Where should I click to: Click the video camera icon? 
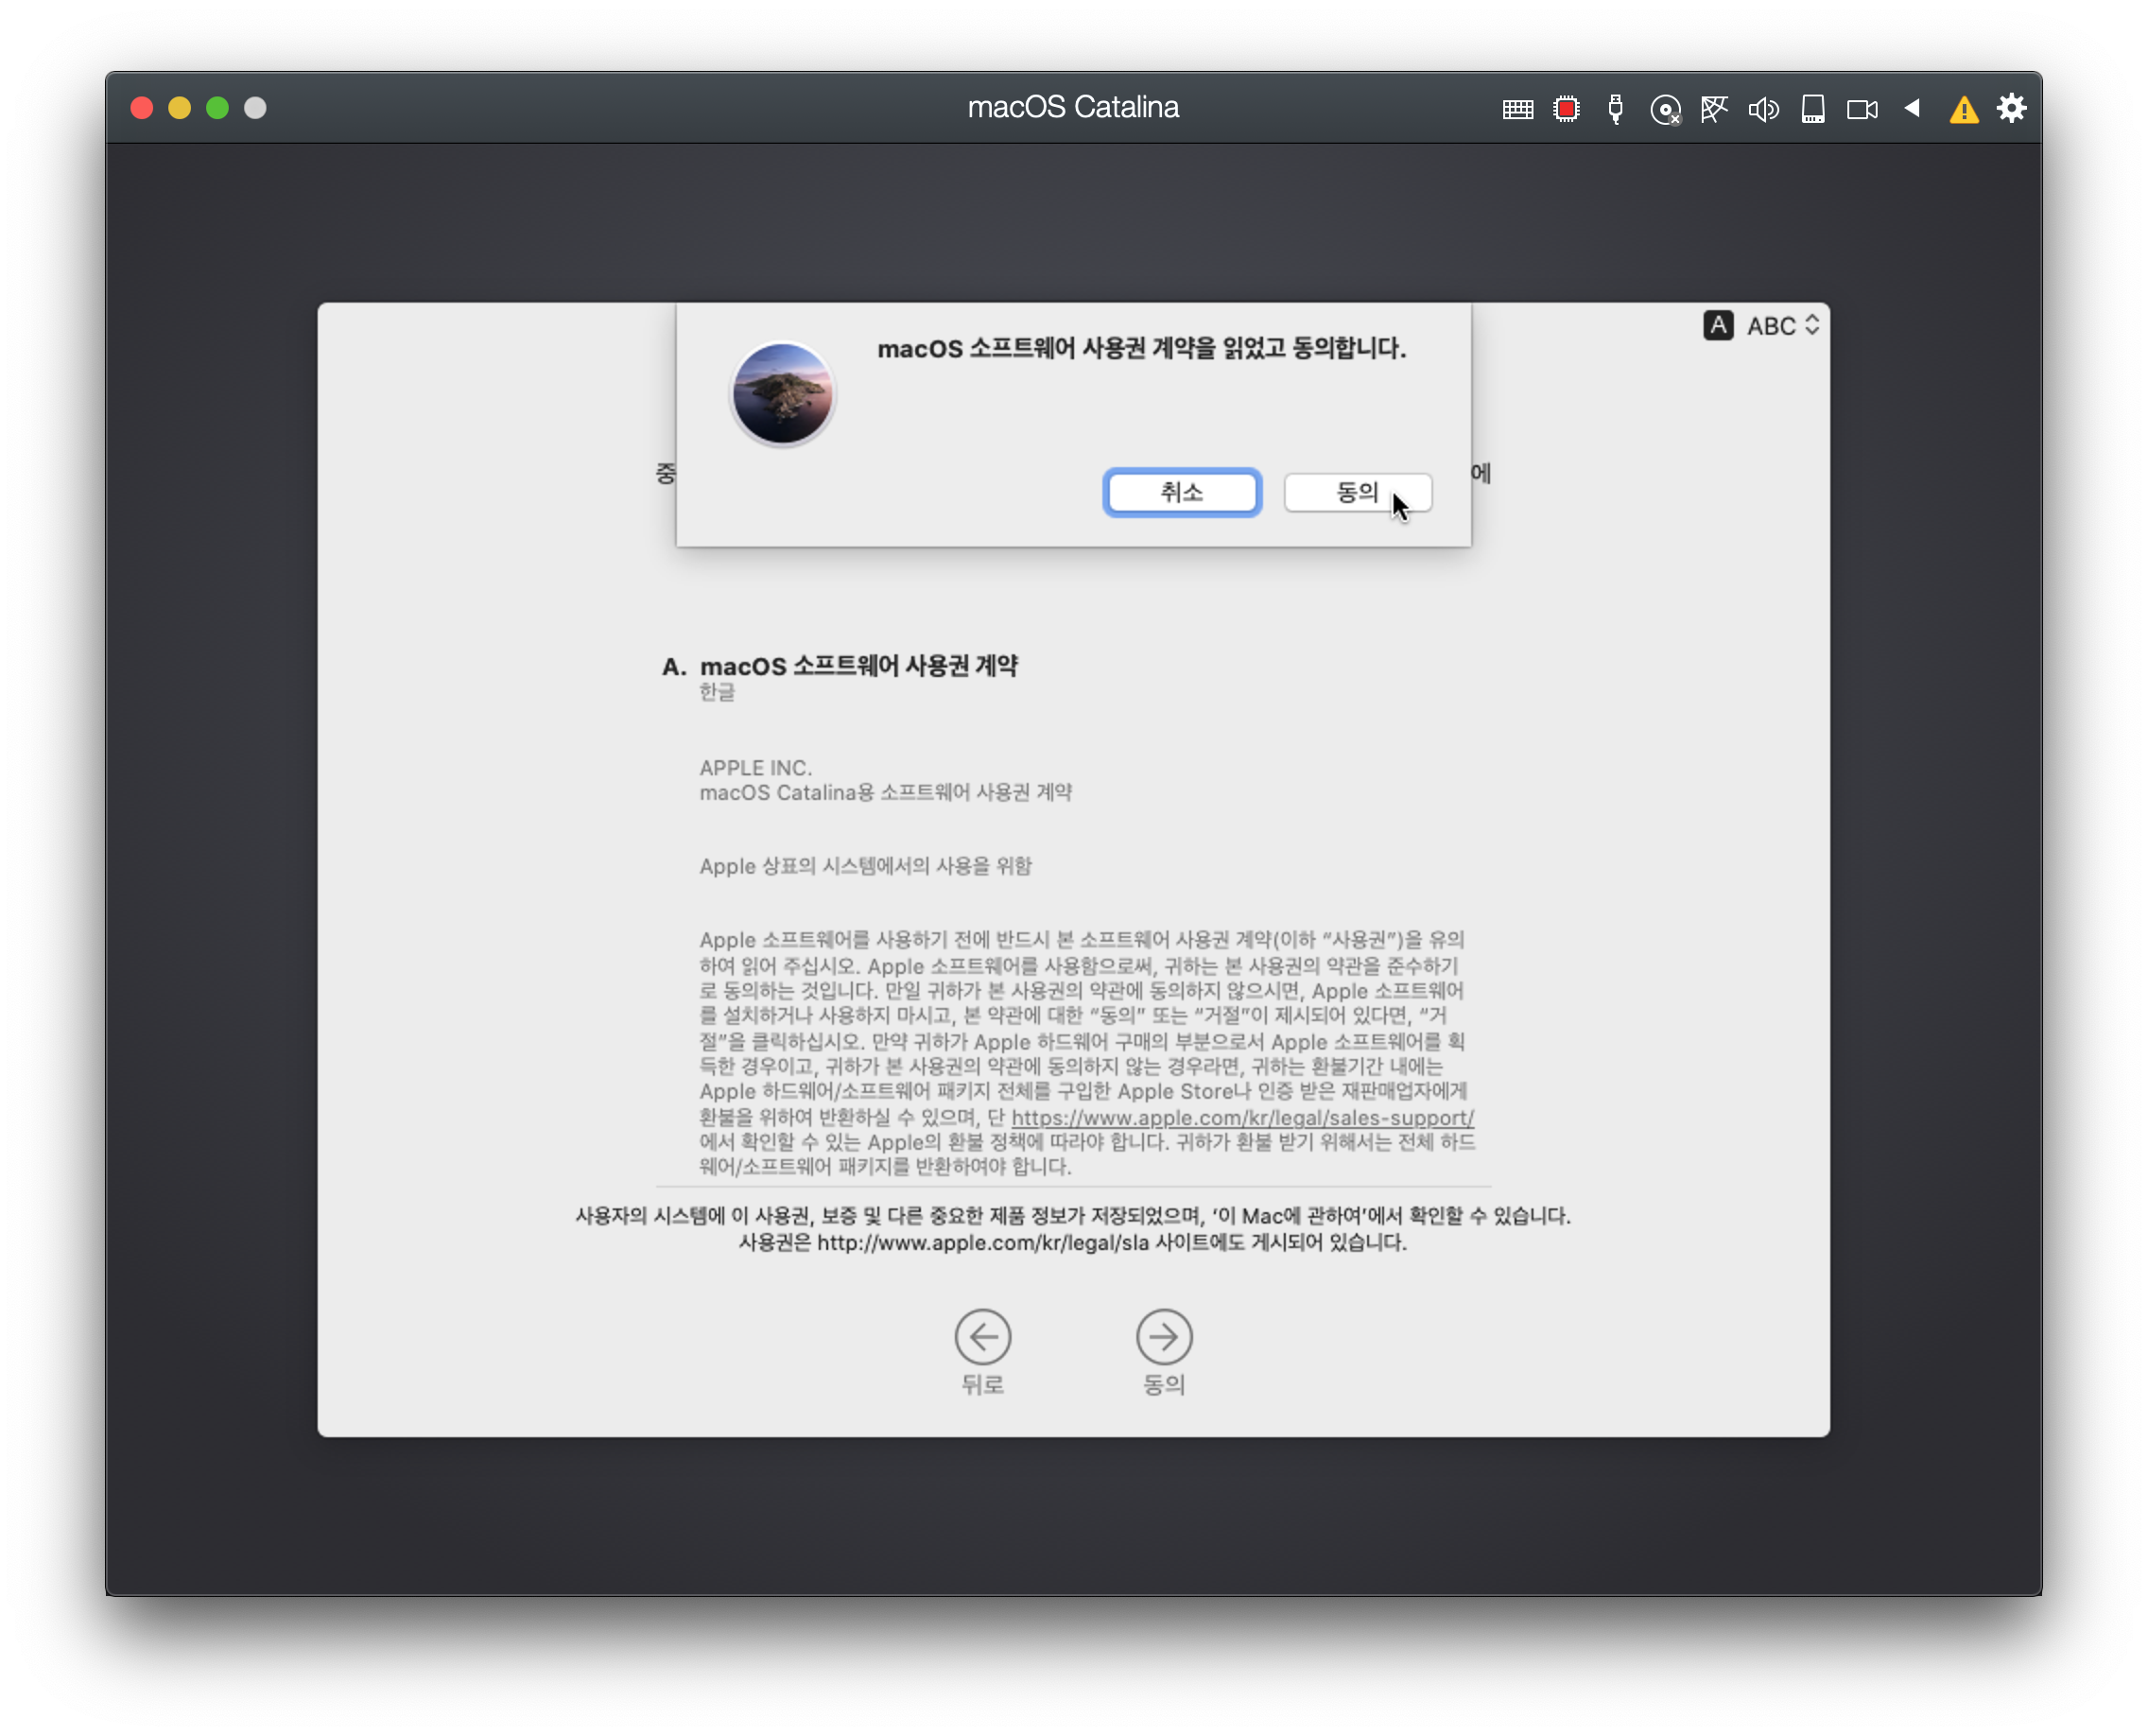coord(1862,109)
